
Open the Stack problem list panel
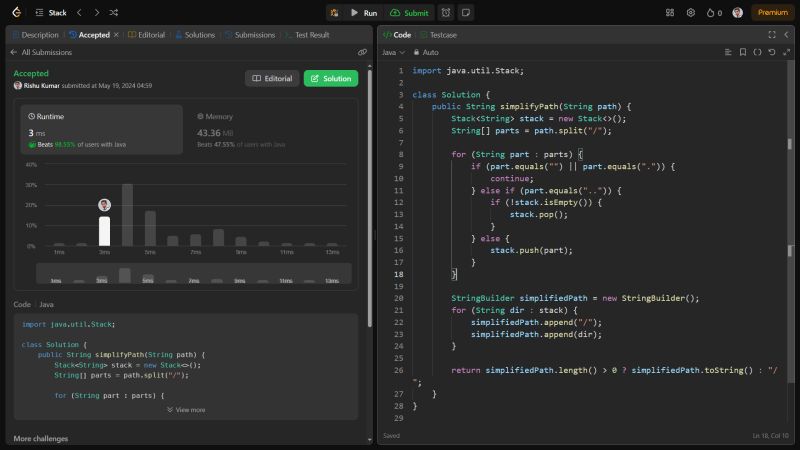[51, 13]
